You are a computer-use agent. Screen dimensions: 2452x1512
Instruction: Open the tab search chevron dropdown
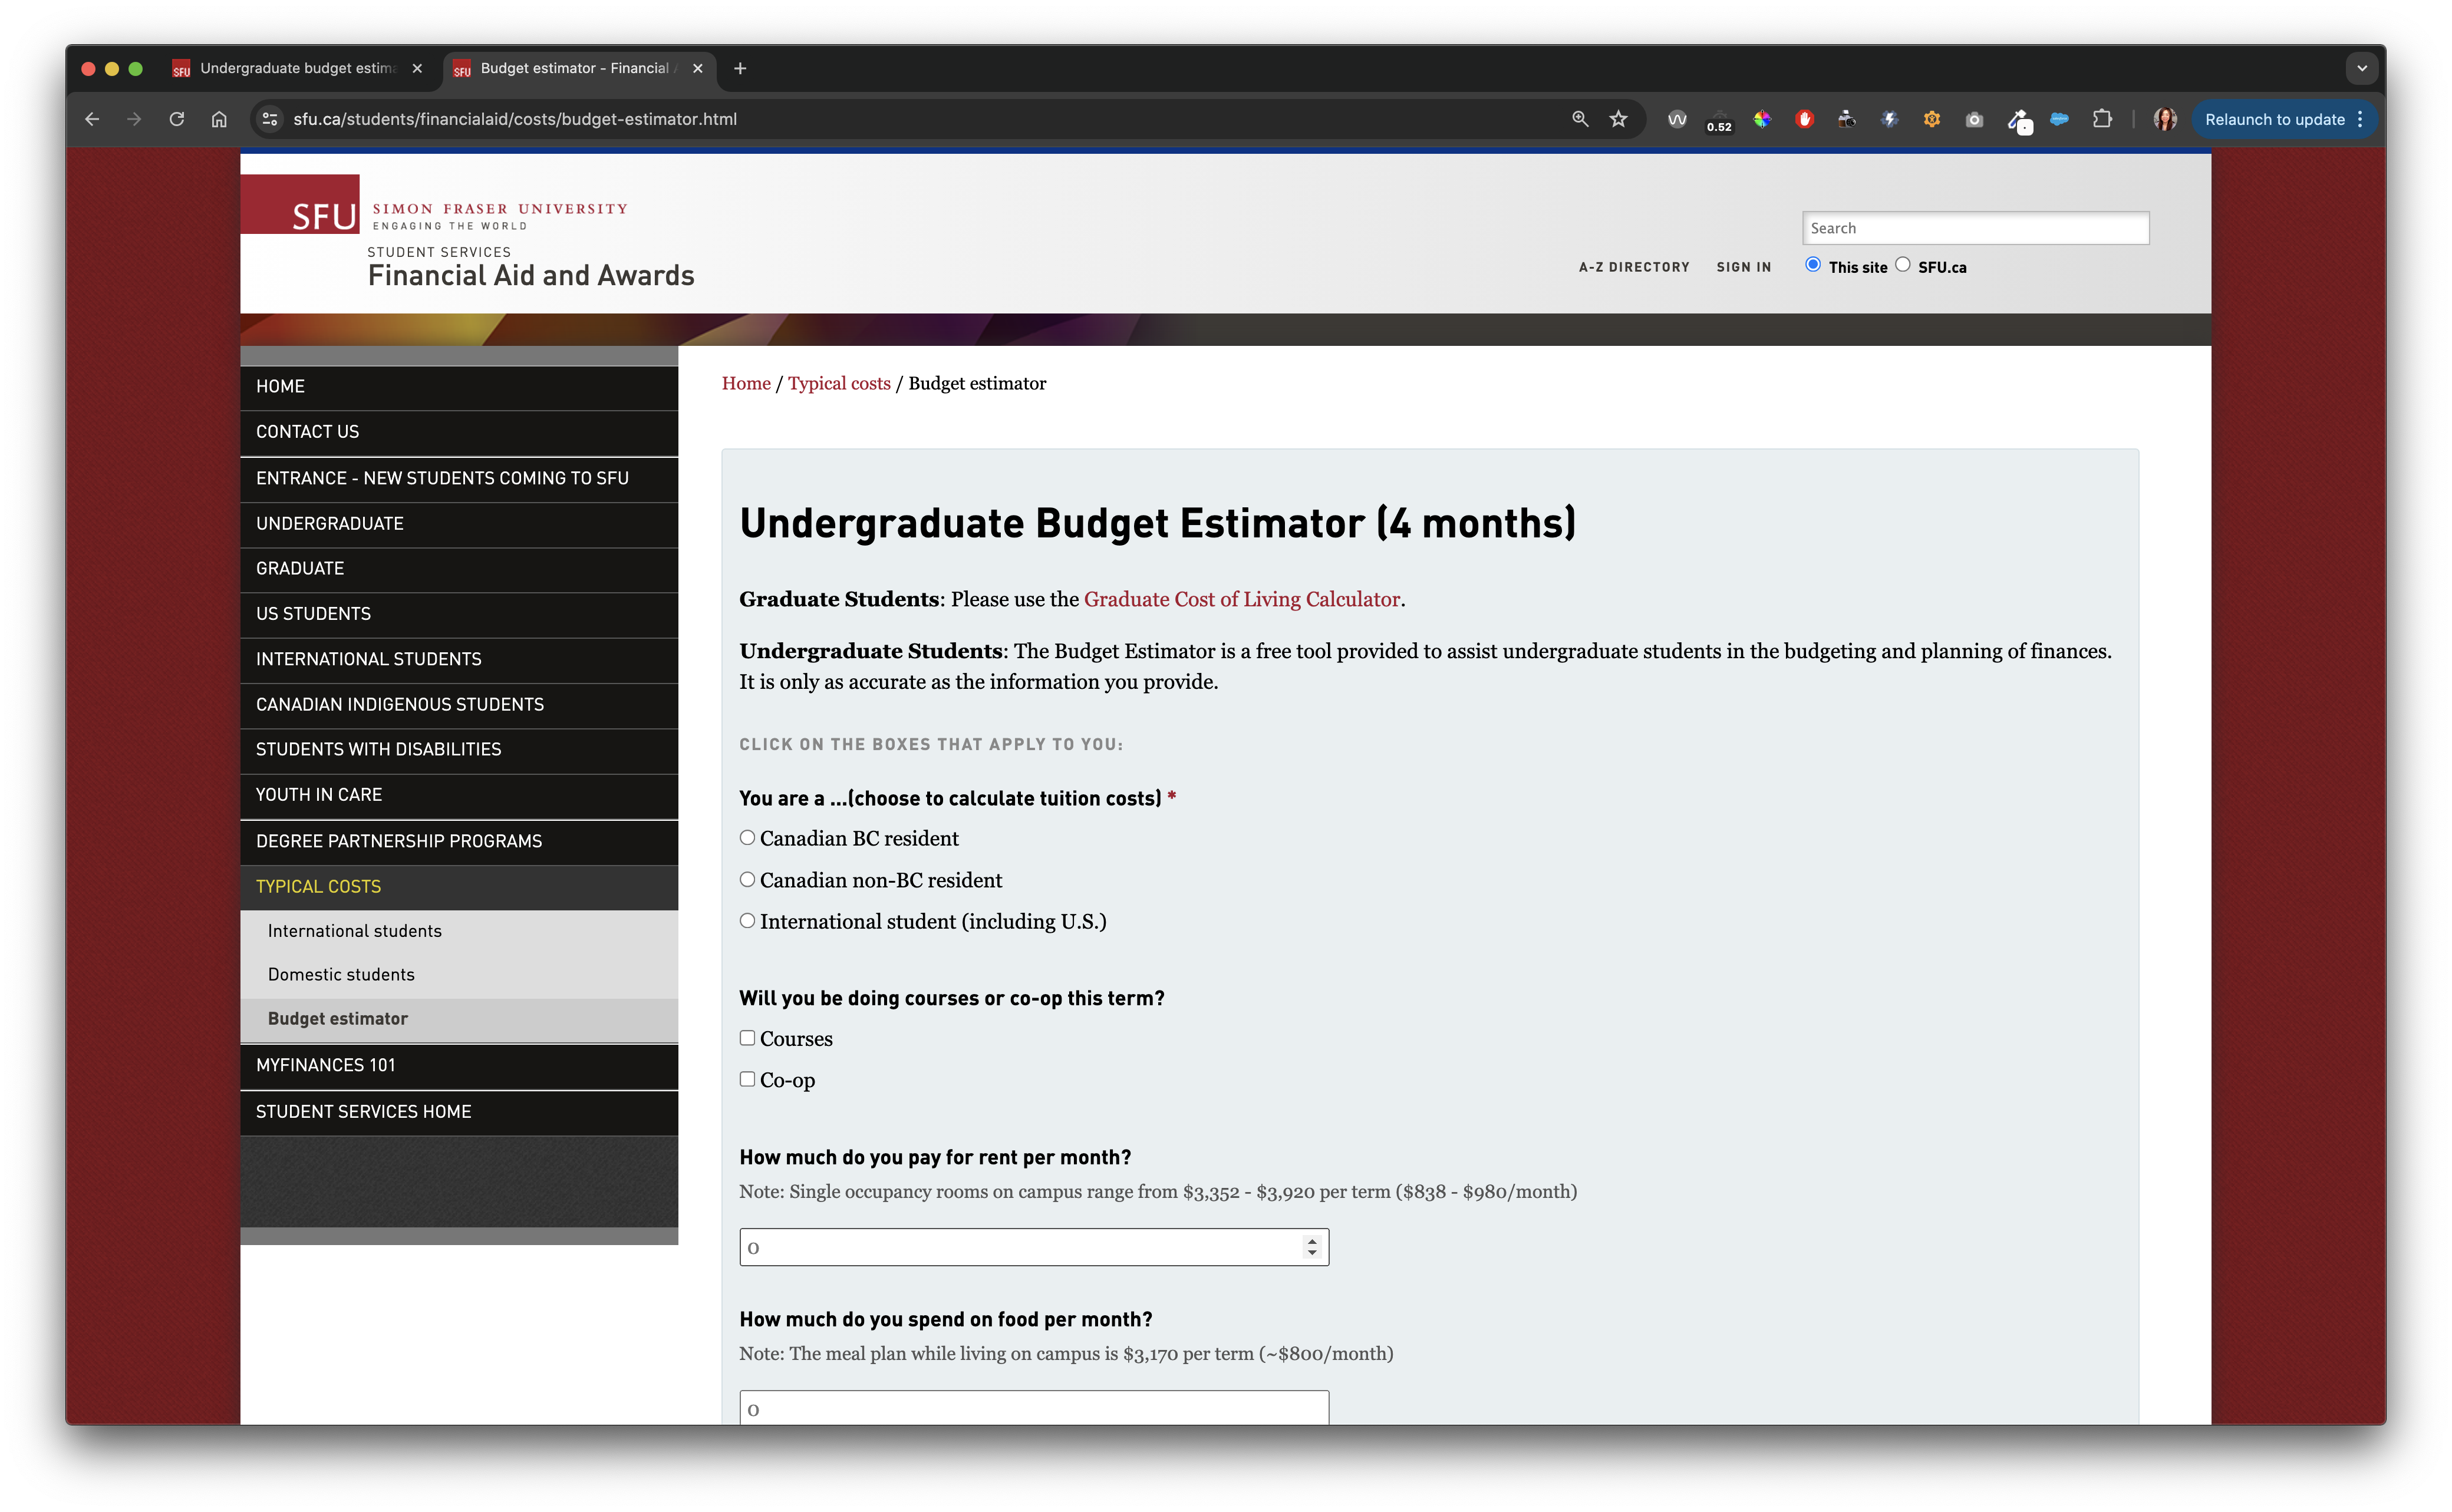click(2362, 68)
